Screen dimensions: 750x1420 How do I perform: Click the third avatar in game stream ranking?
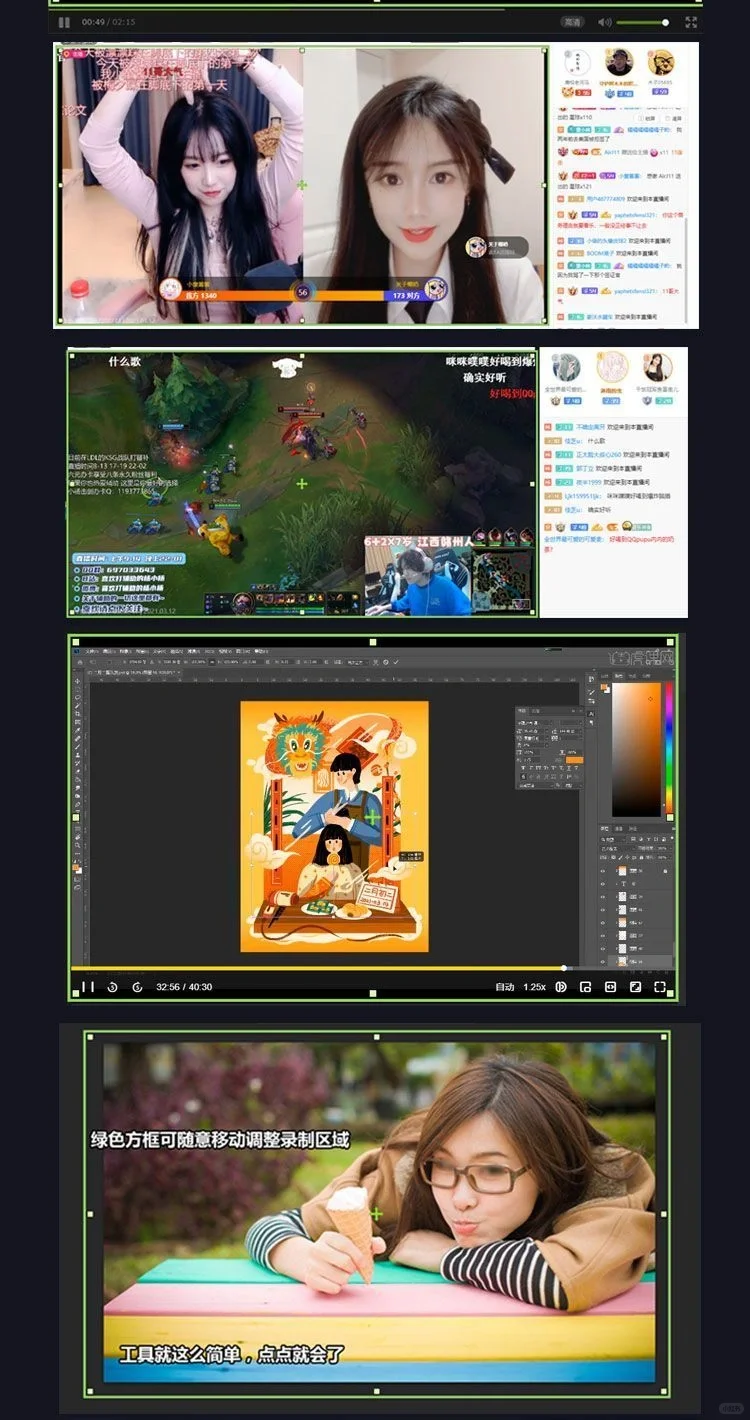[656, 367]
